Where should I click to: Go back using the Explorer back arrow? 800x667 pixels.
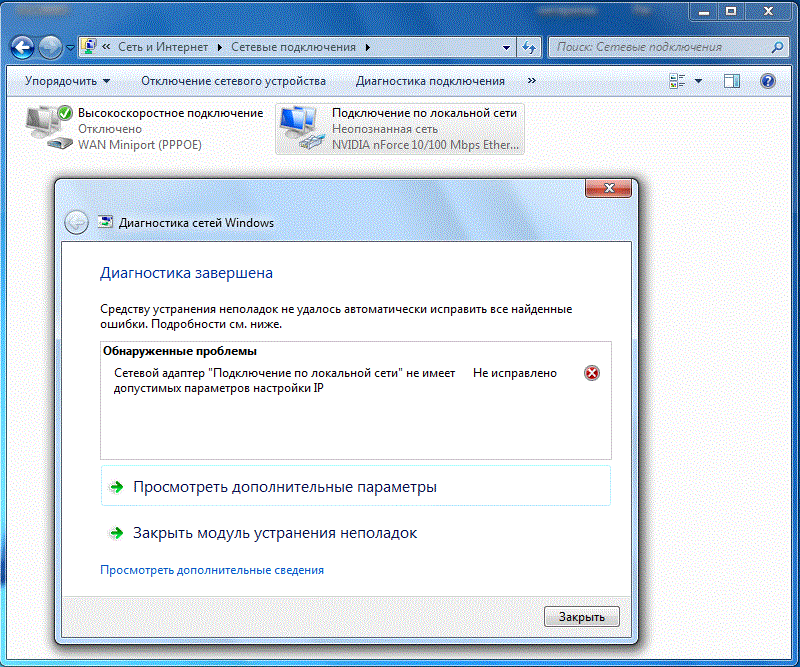point(22,48)
